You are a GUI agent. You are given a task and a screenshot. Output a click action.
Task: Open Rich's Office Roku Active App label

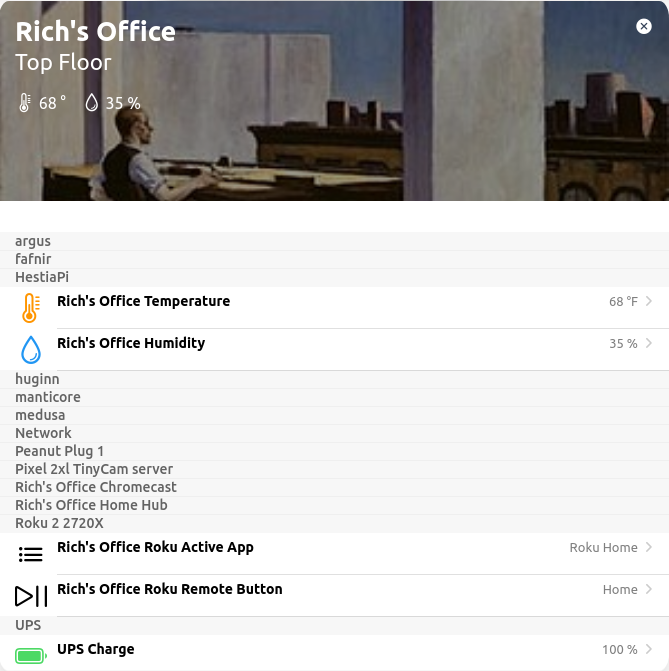[155, 547]
